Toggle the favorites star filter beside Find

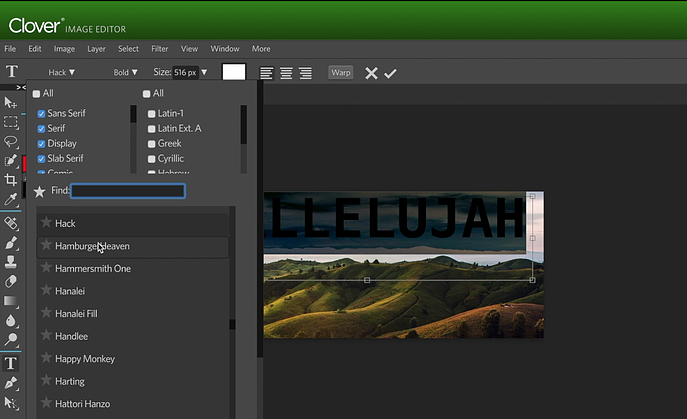click(39, 191)
